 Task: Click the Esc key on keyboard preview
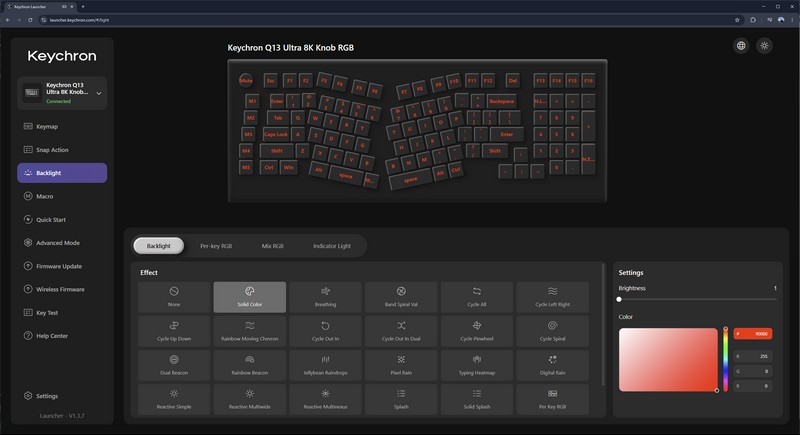271,80
